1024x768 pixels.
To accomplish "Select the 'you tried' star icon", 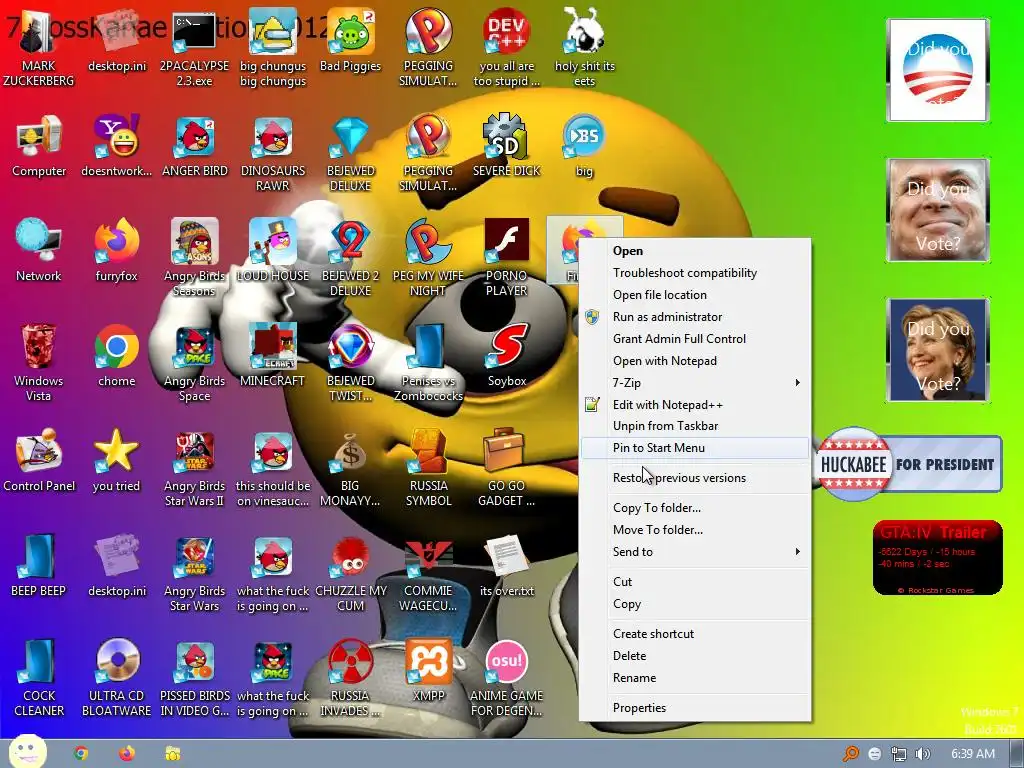I will point(117,462).
